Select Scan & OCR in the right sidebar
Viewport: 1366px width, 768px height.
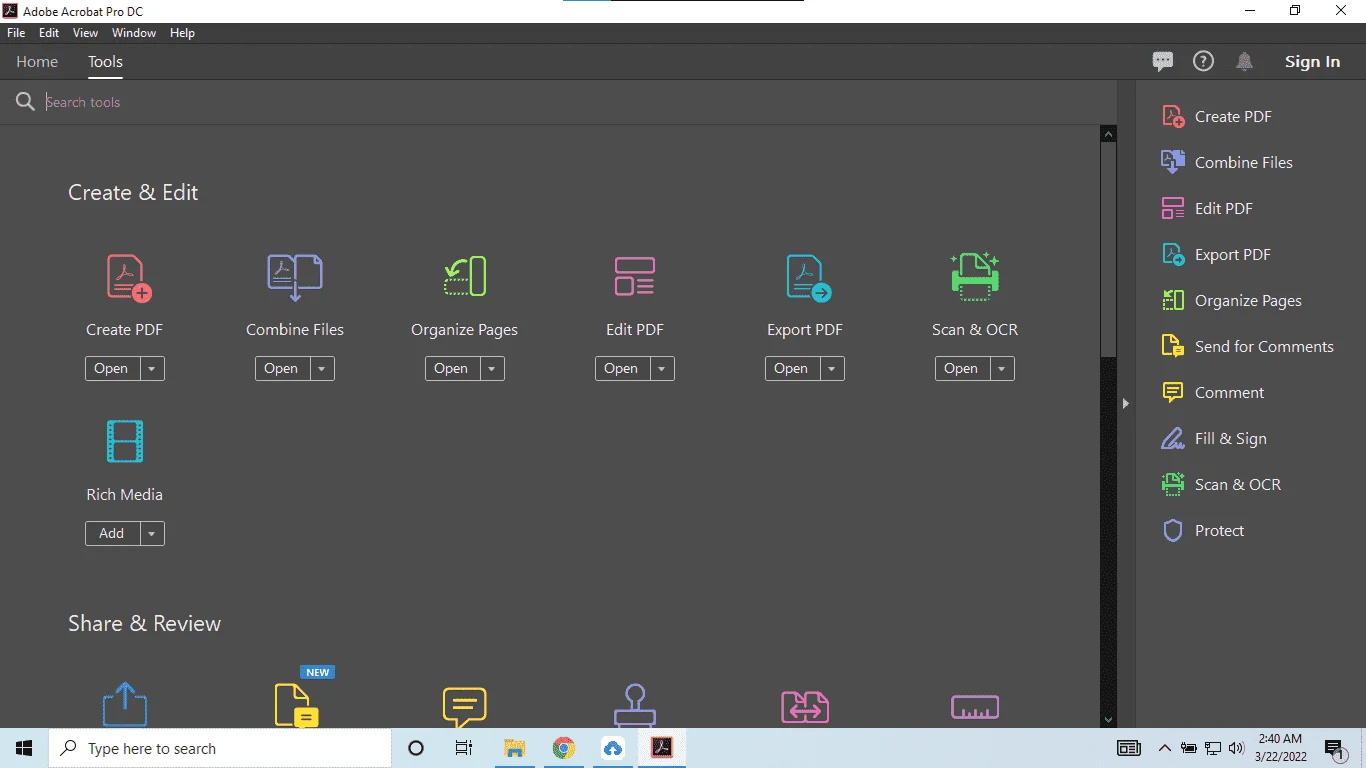[1221, 485]
